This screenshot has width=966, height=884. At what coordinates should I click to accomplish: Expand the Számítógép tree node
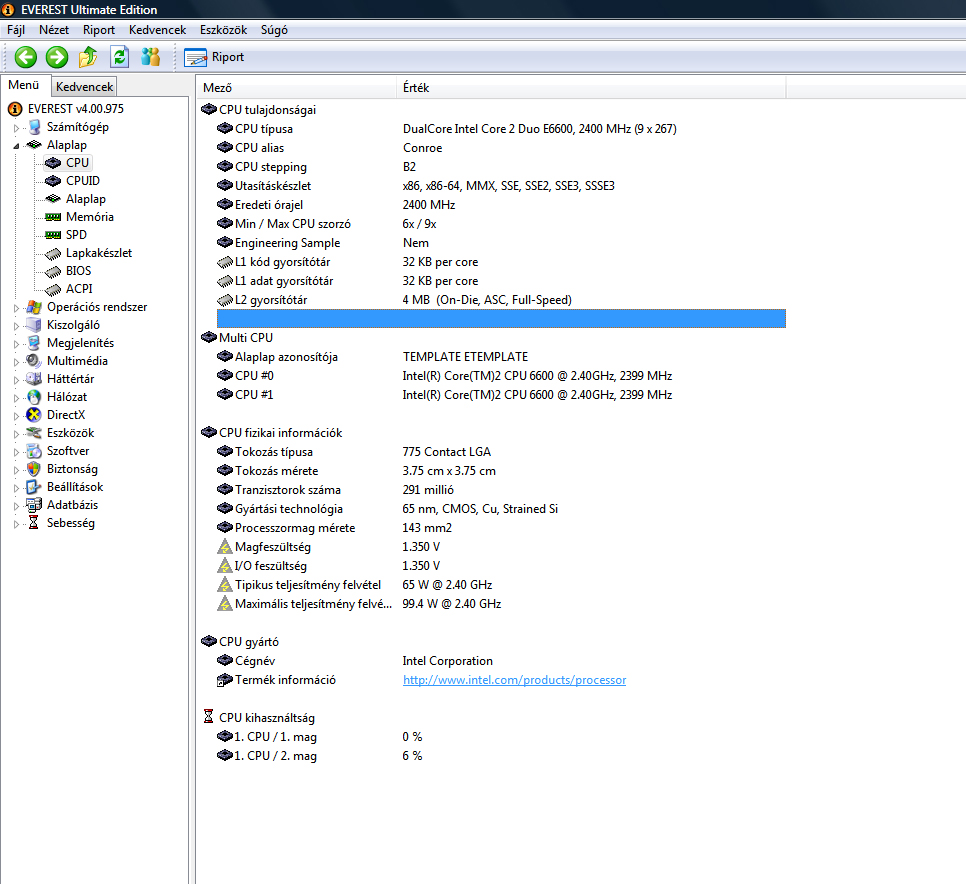[x=17, y=128]
